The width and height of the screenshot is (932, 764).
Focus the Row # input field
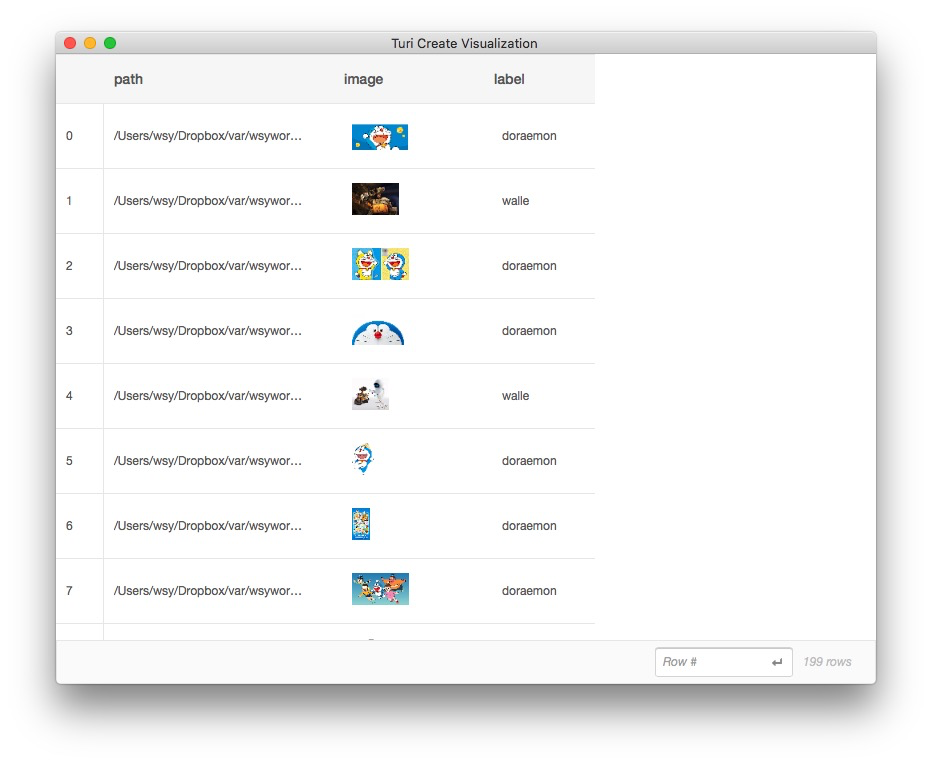tap(712, 662)
